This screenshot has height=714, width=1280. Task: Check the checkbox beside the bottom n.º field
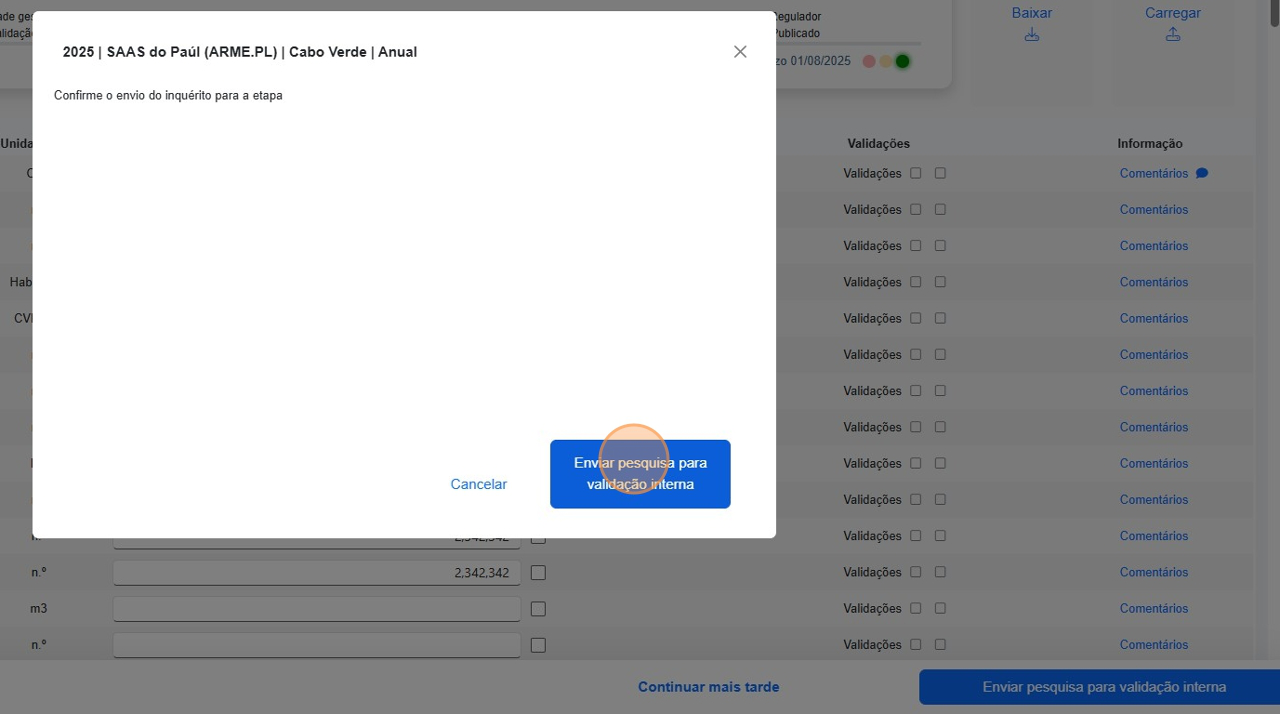click(x=538, y=644)
